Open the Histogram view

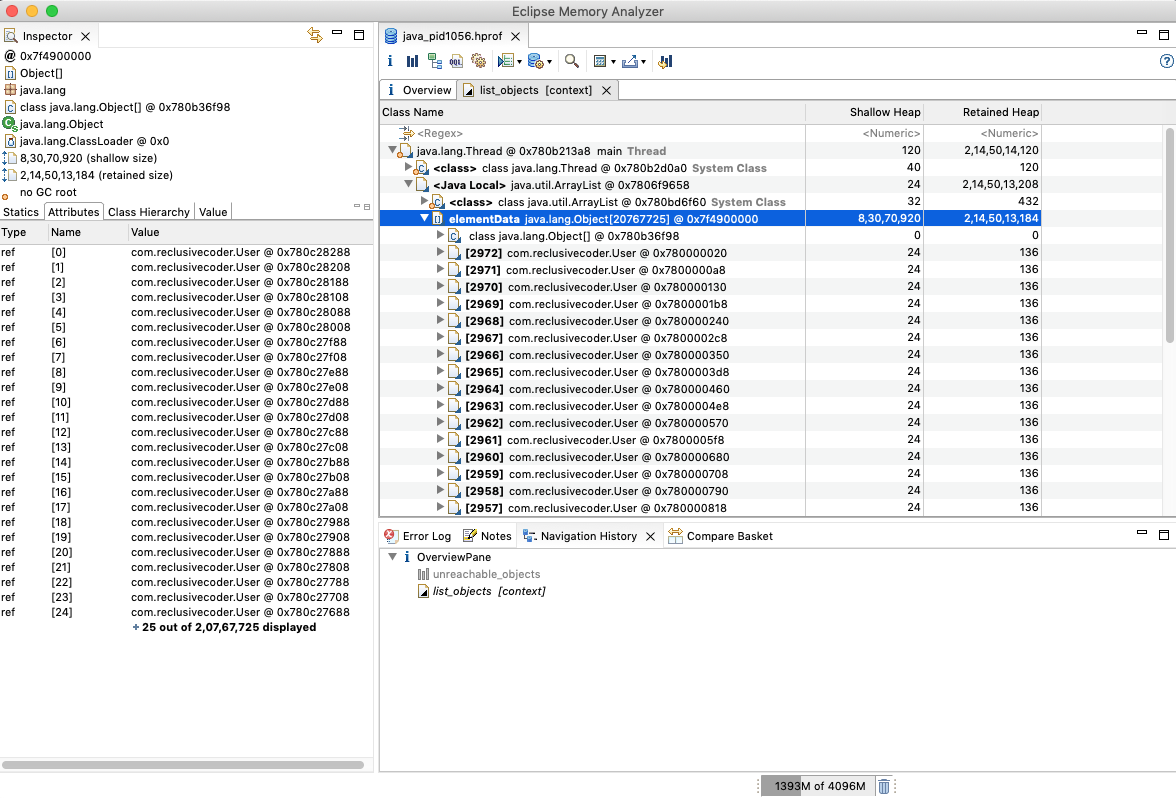(412, 61)
